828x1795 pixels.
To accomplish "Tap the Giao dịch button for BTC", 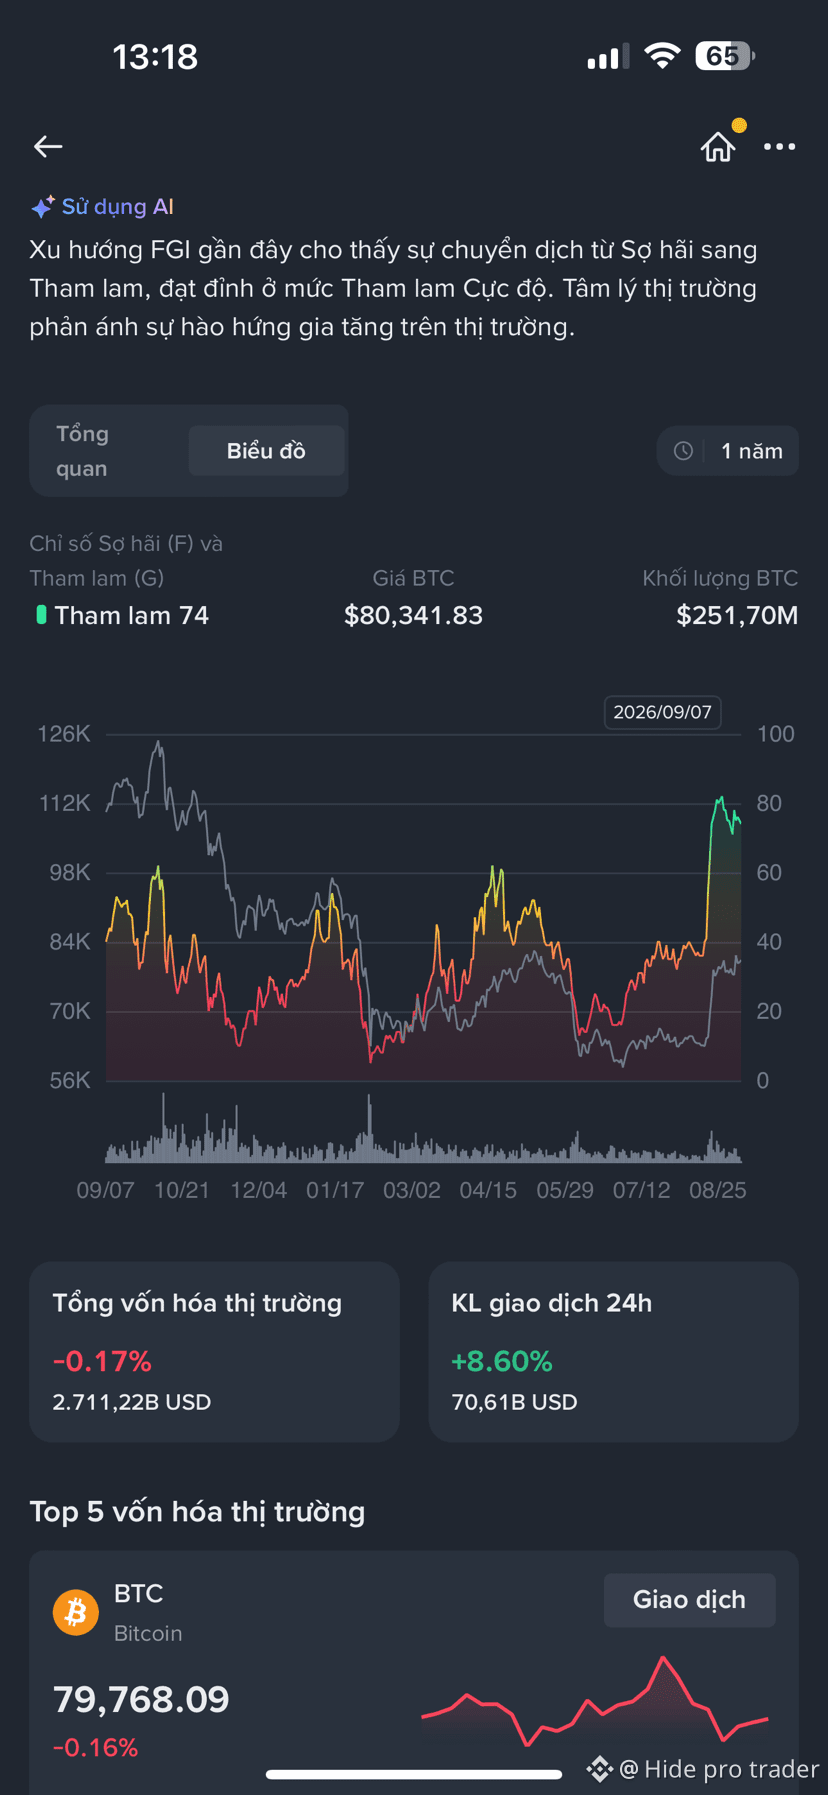I will (x=689, y=1600).
